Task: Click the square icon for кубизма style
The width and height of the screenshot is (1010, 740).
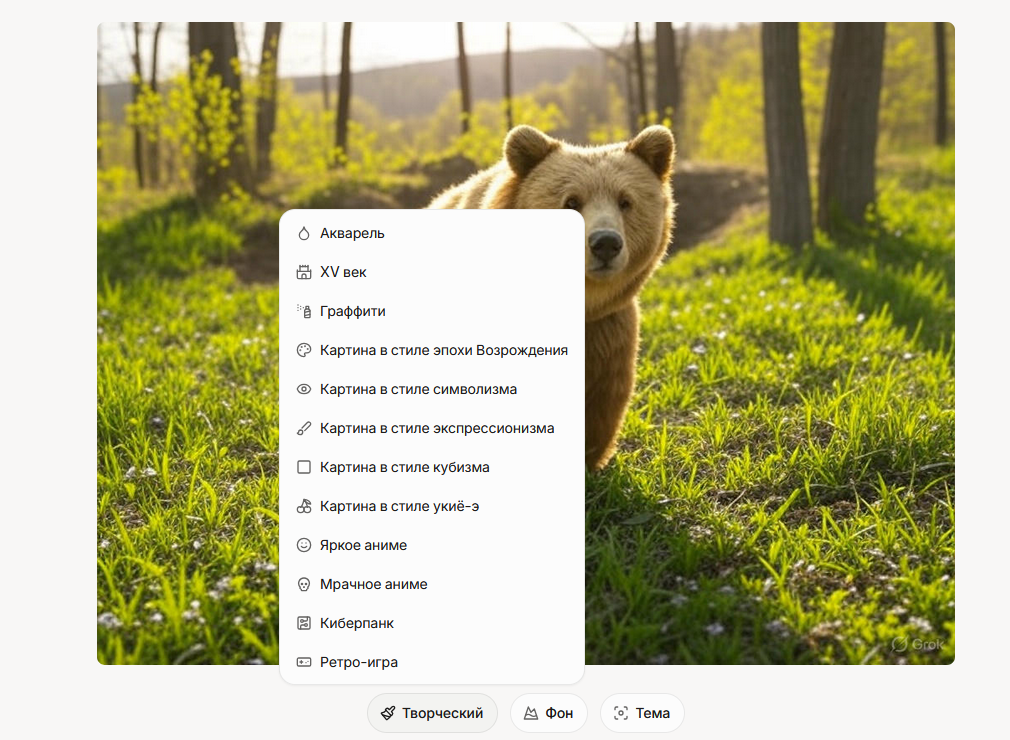Action: (x=304, y=467)
